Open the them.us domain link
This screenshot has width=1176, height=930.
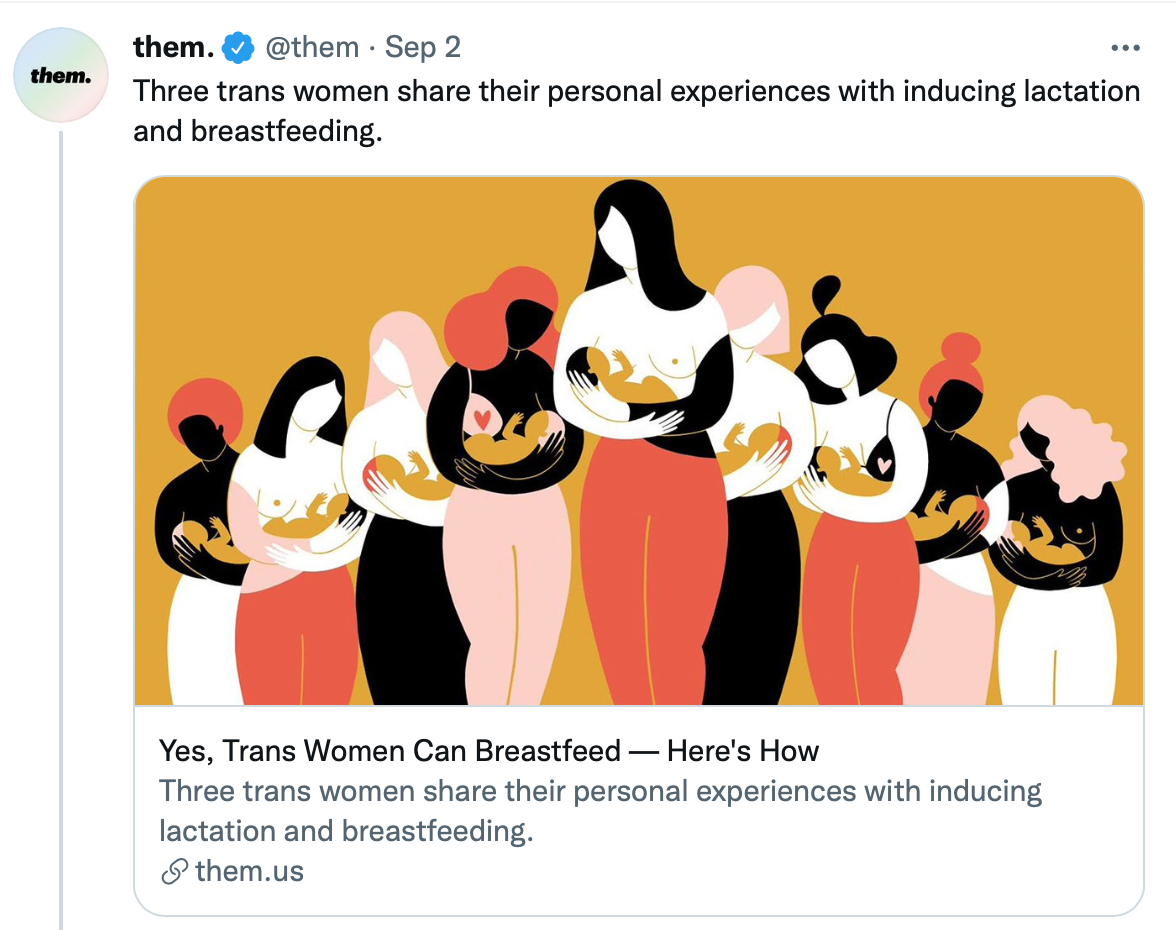249,872
